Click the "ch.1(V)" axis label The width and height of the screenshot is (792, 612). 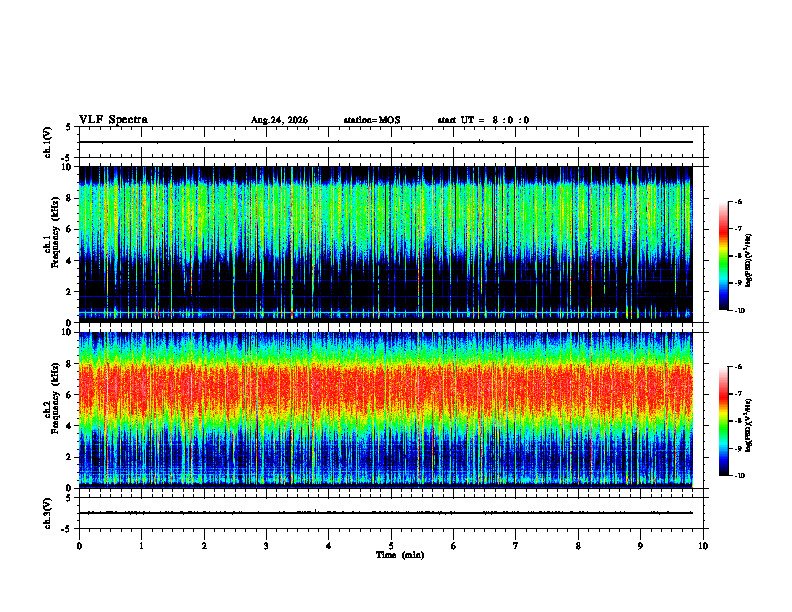48,142
